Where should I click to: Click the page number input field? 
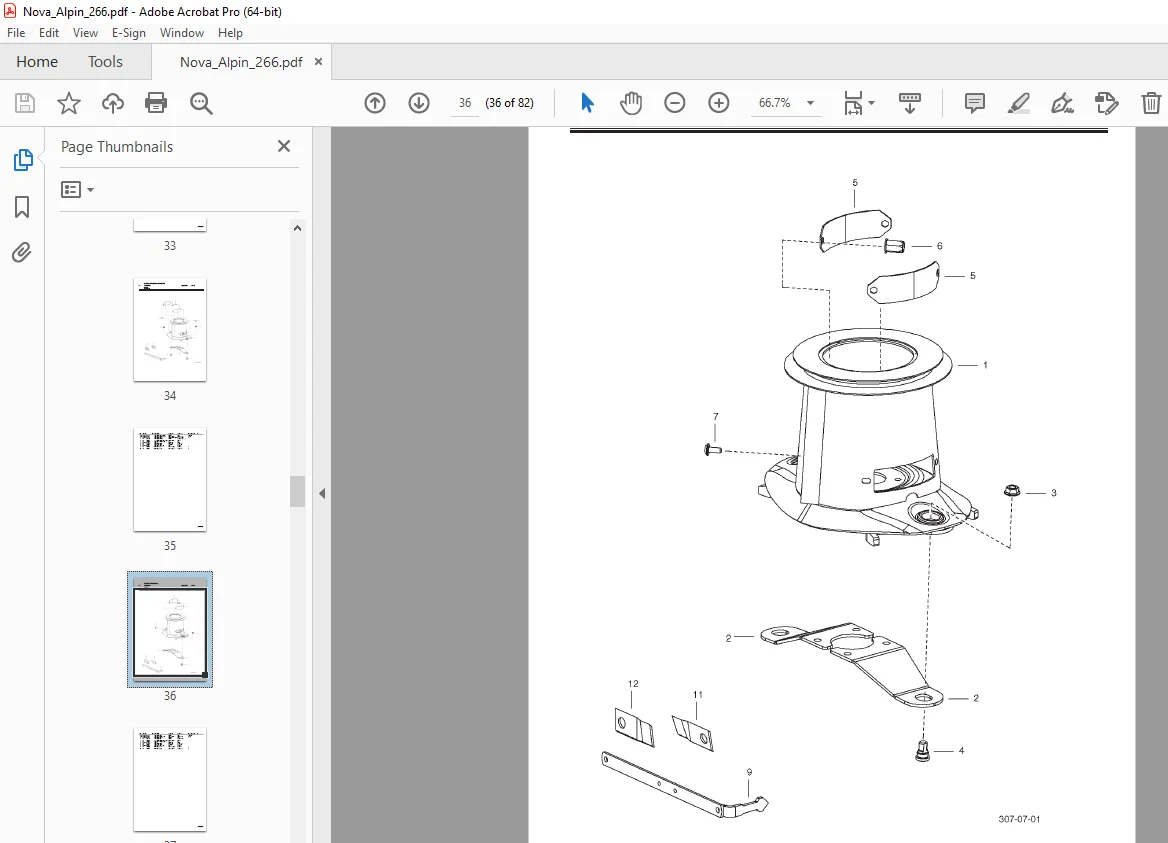465,103
